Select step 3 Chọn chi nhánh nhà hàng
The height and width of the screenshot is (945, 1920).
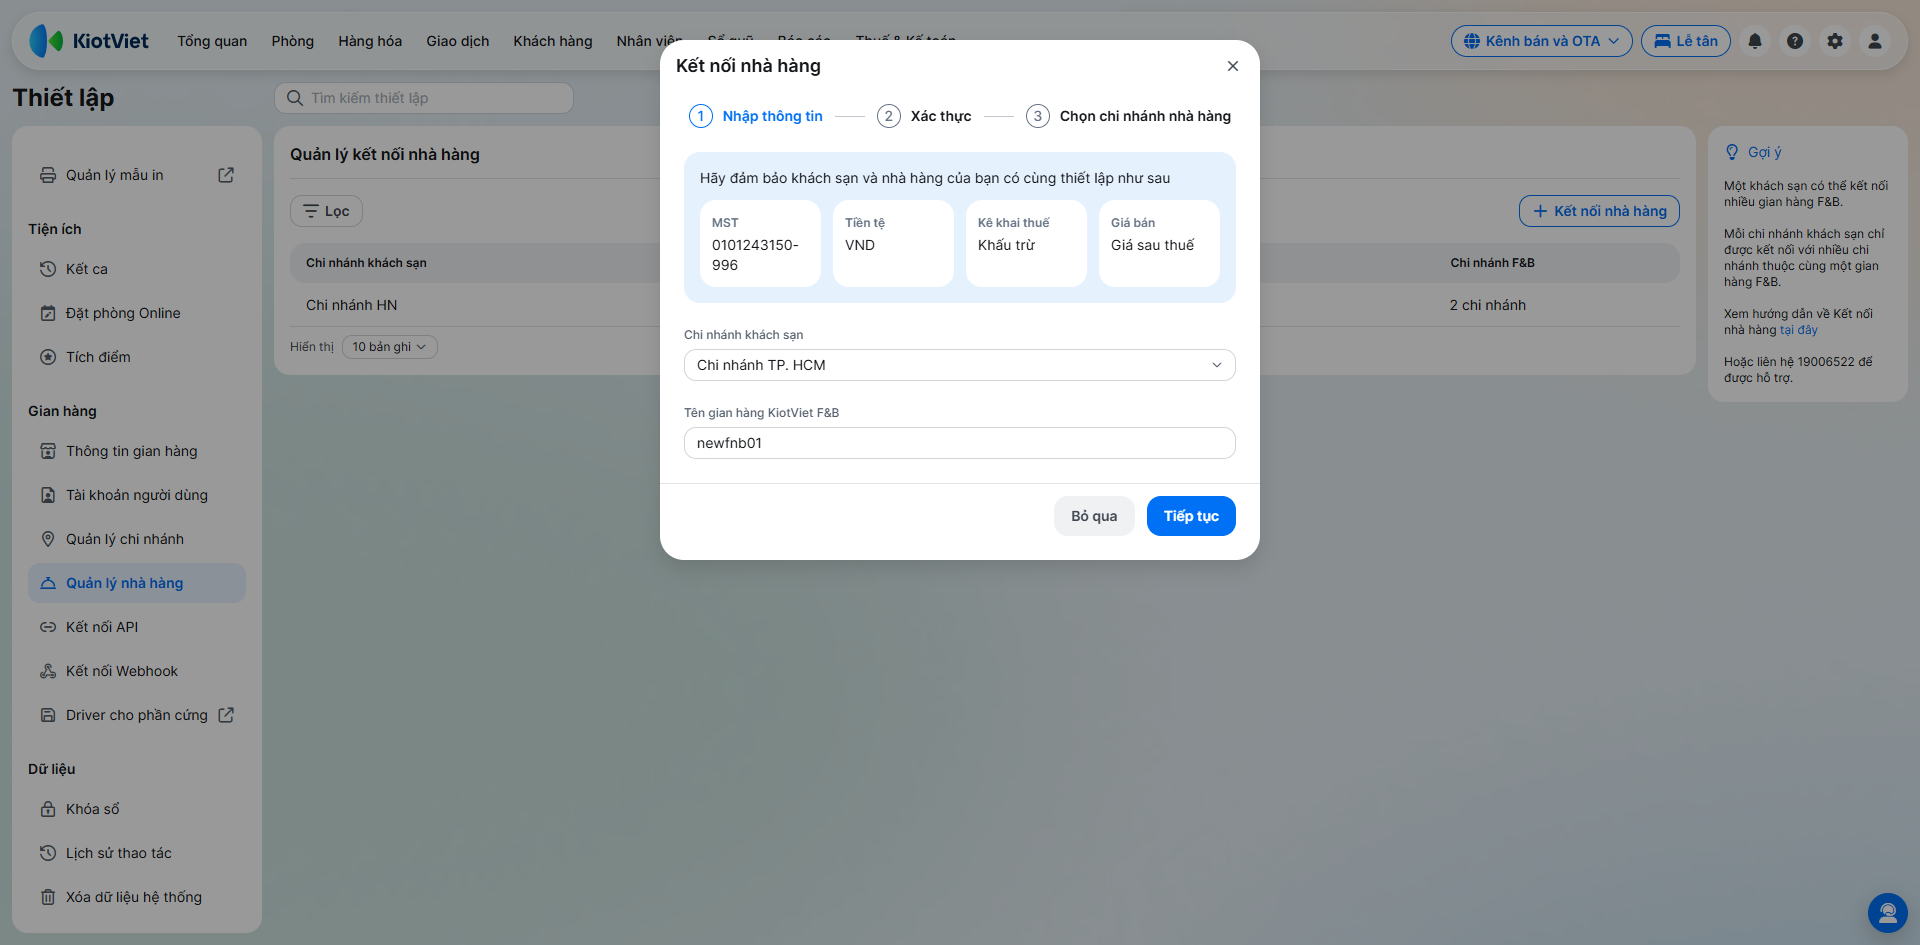point(1129,116)
